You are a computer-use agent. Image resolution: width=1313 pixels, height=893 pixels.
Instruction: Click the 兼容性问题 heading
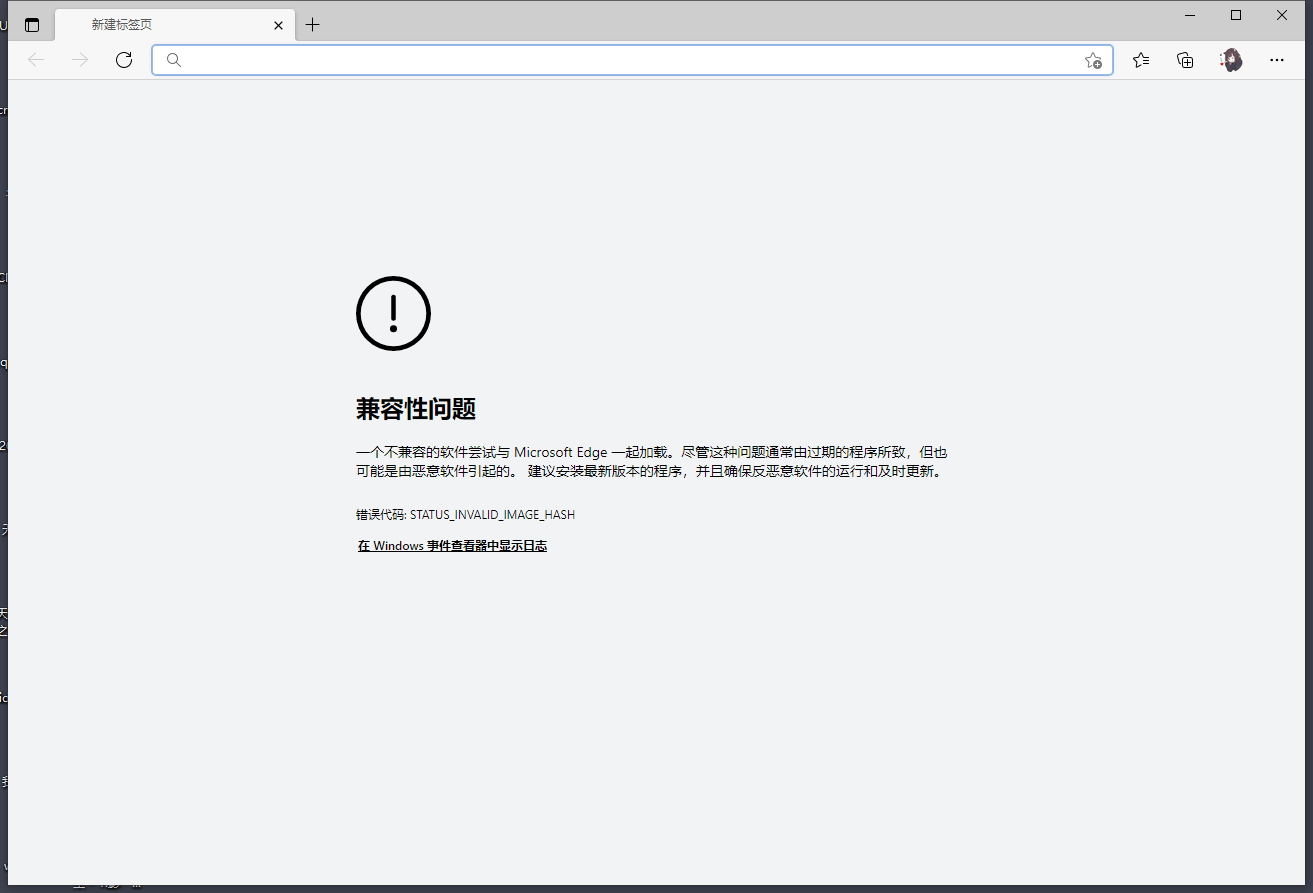coord(416,409)
